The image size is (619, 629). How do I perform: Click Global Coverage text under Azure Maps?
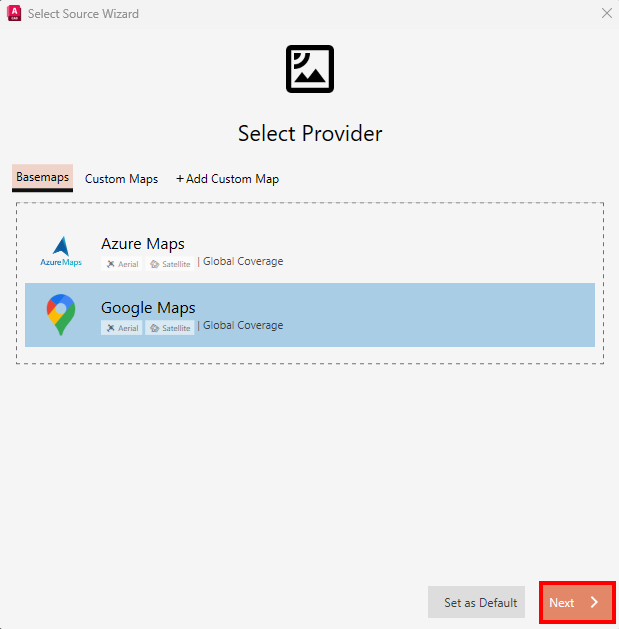tap(243, 262)
